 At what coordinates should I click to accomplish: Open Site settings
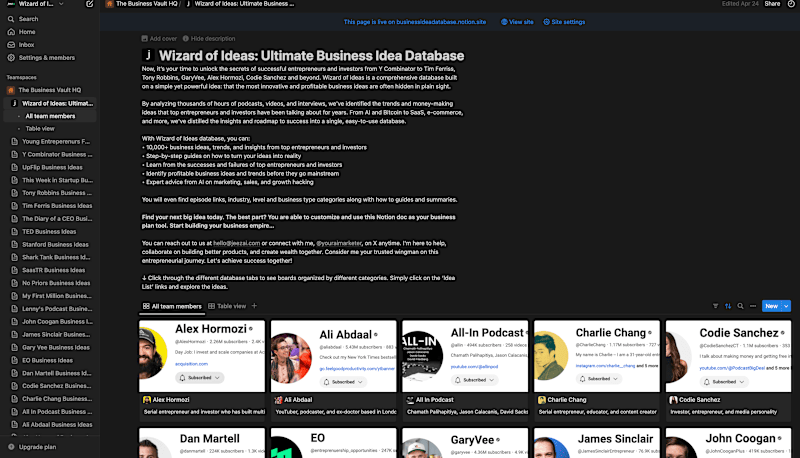pos(564,22)
